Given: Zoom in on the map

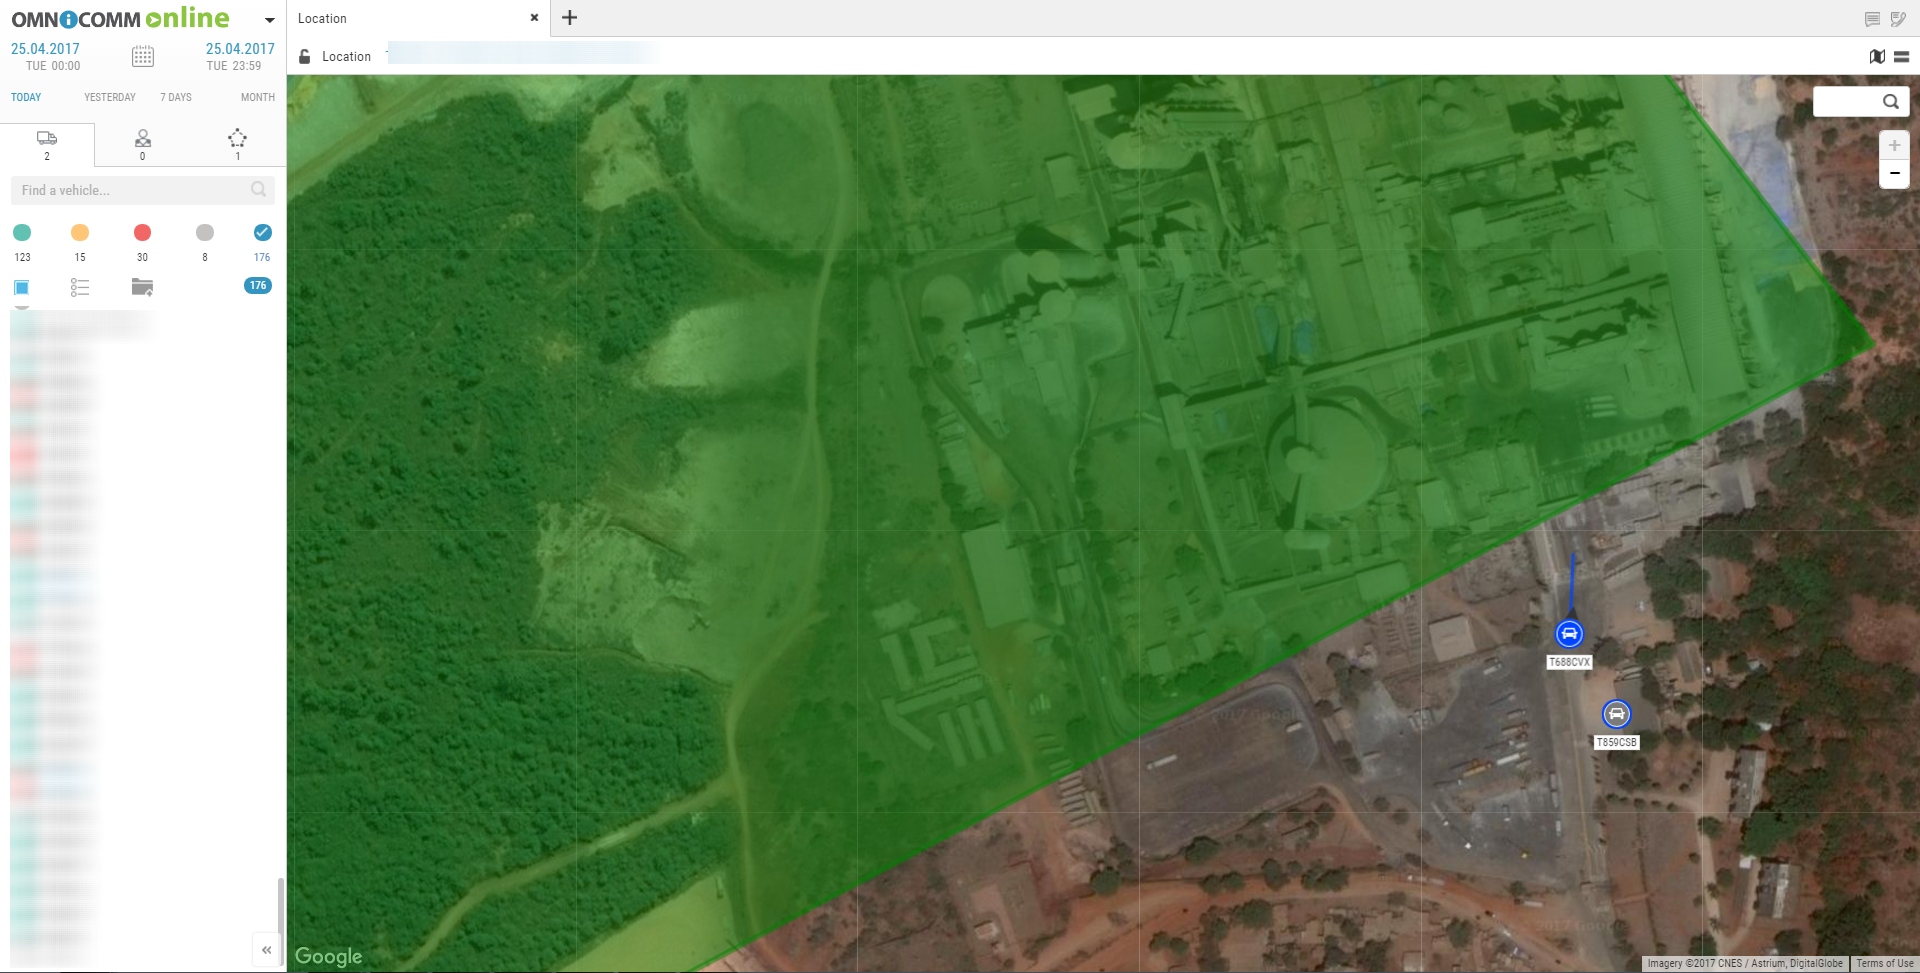Looking at the screenshot, I should coord(1894,146).
